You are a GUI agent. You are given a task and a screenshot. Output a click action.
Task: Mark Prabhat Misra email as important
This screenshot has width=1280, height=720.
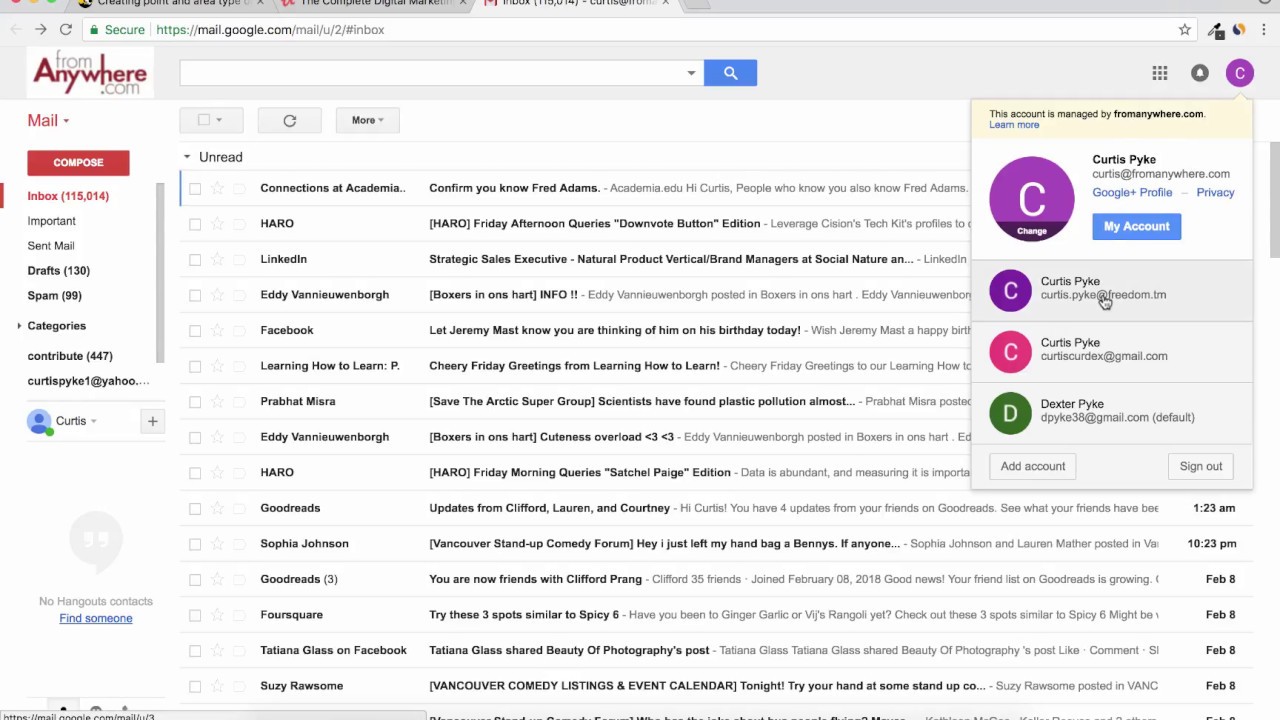[x=239, y=402]
